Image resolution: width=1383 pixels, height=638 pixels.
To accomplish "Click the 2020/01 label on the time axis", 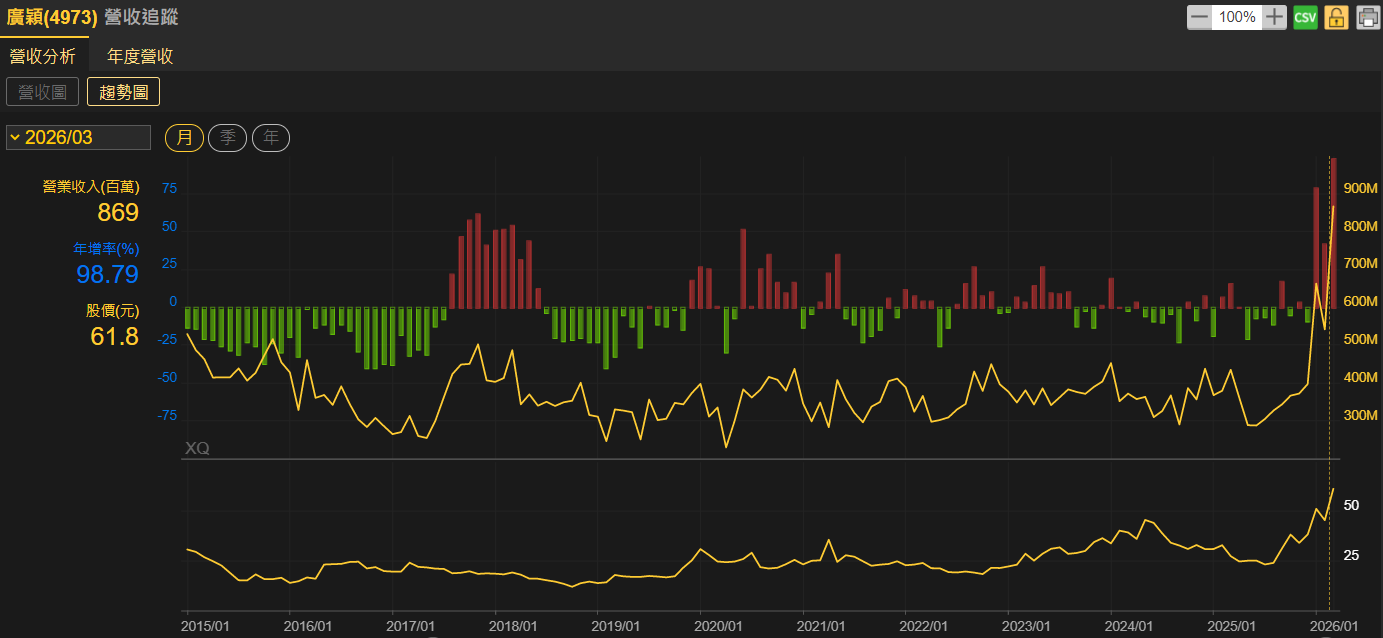I will pos(719,626).
